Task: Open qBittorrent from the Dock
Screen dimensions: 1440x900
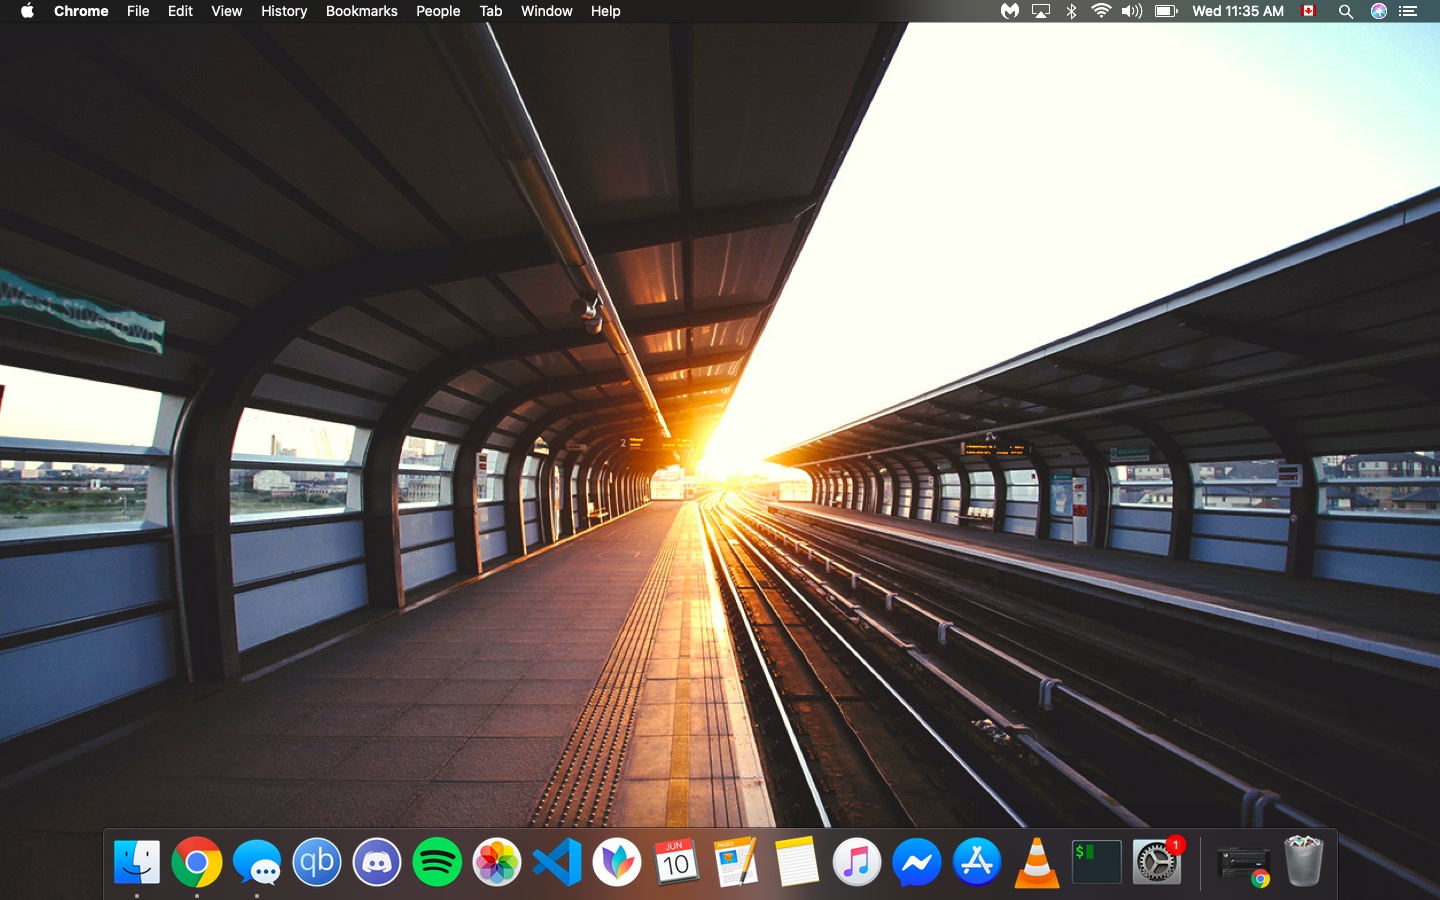Action: click(317, 862)
